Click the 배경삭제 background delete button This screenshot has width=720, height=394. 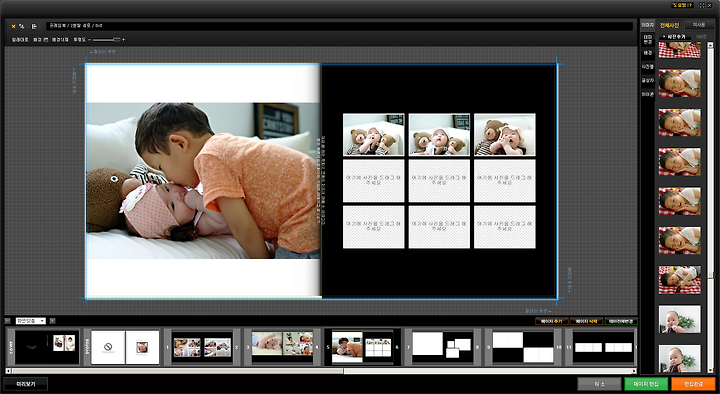pos(60,40)
